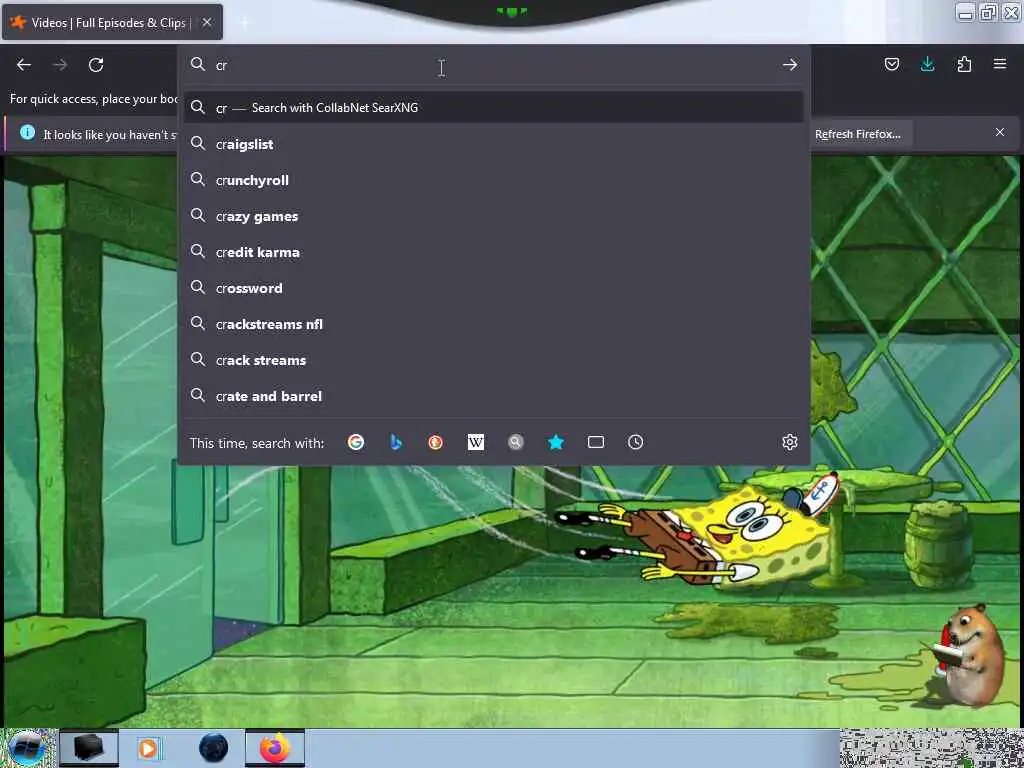Open the Downloads panel icon
The width and height of the screenshot is (1024, 768).
(927, 64)
